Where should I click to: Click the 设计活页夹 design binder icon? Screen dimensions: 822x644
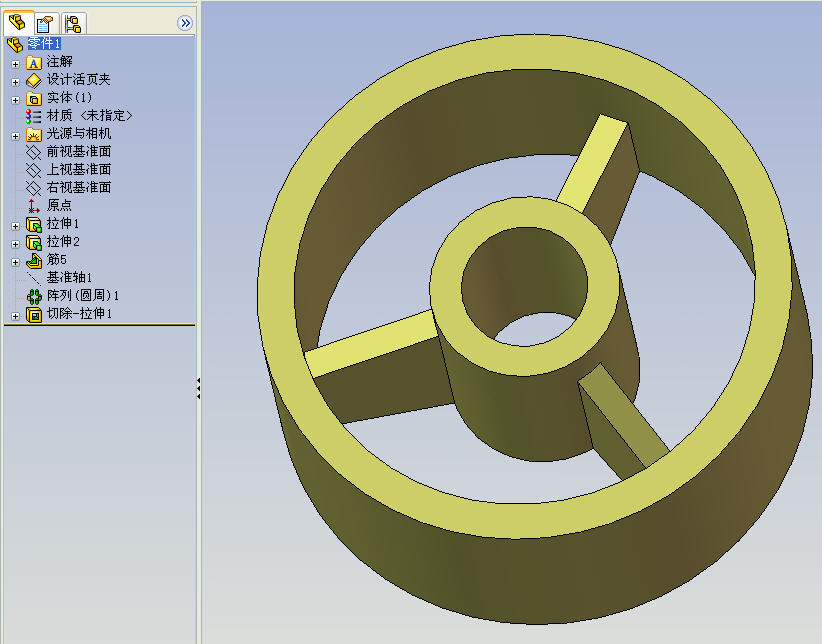coord(34,81)
